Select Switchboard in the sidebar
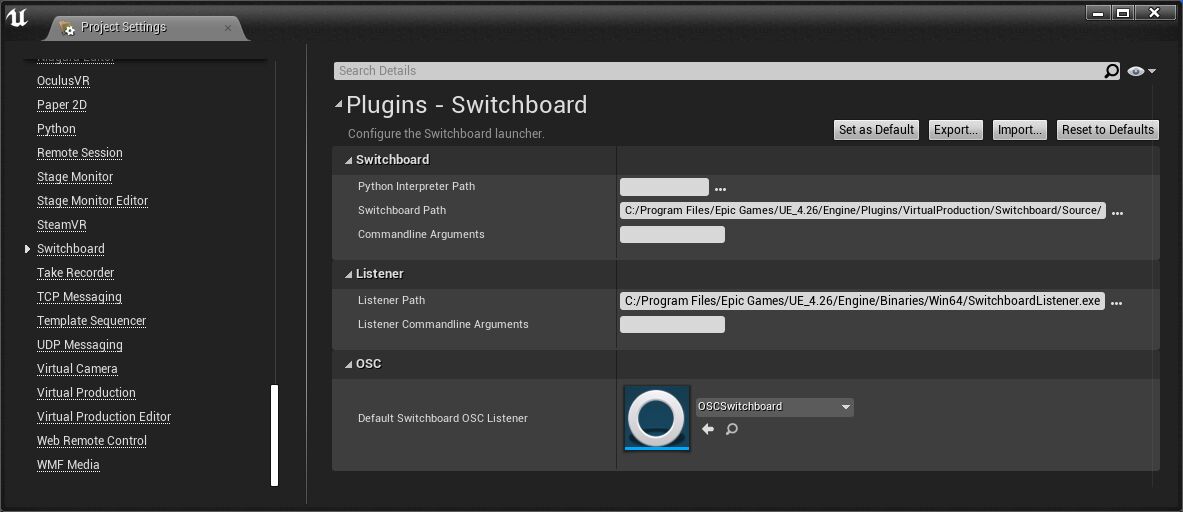 pos(71,249)
